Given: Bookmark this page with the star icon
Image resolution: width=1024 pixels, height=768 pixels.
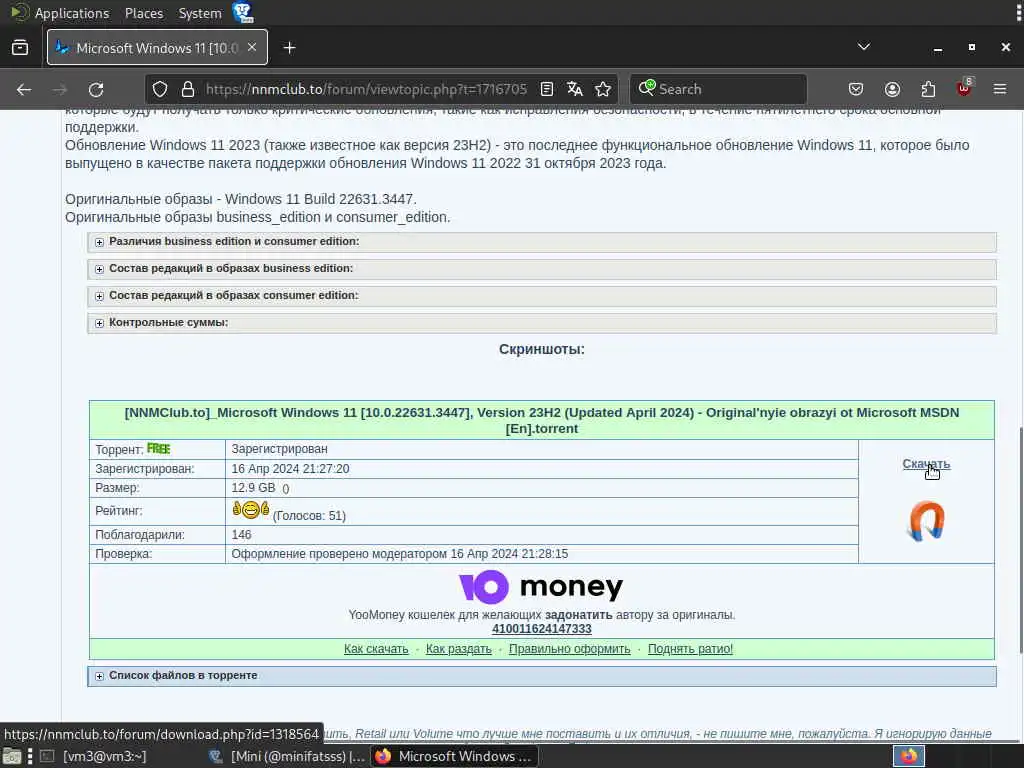Looking at the screenshot, I should [x=603, y=89].
